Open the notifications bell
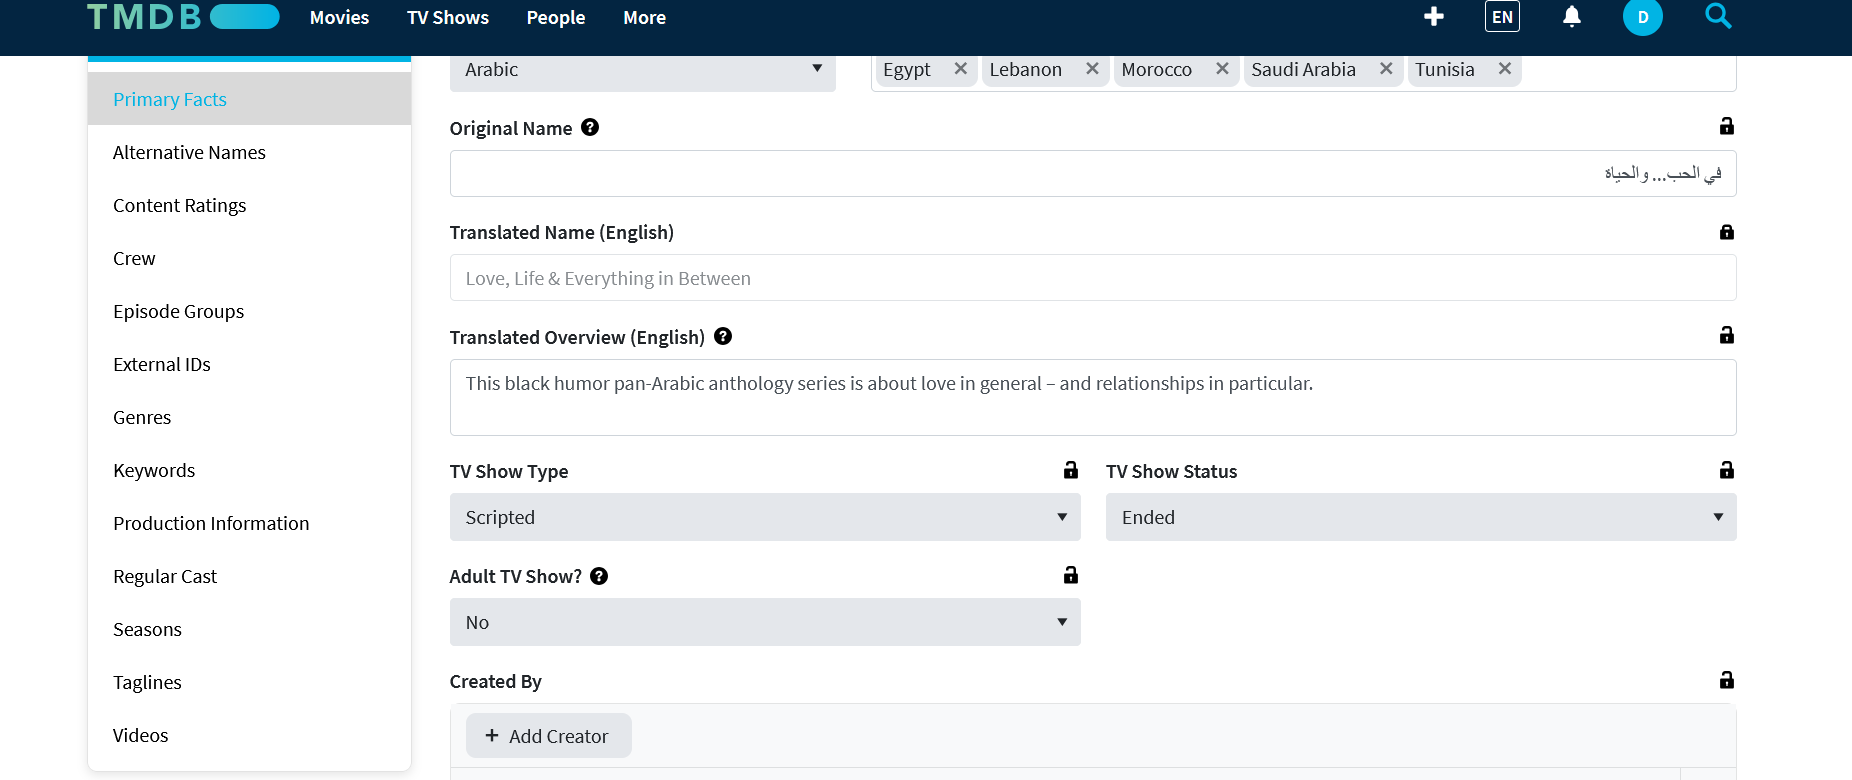 [1571, 17]
